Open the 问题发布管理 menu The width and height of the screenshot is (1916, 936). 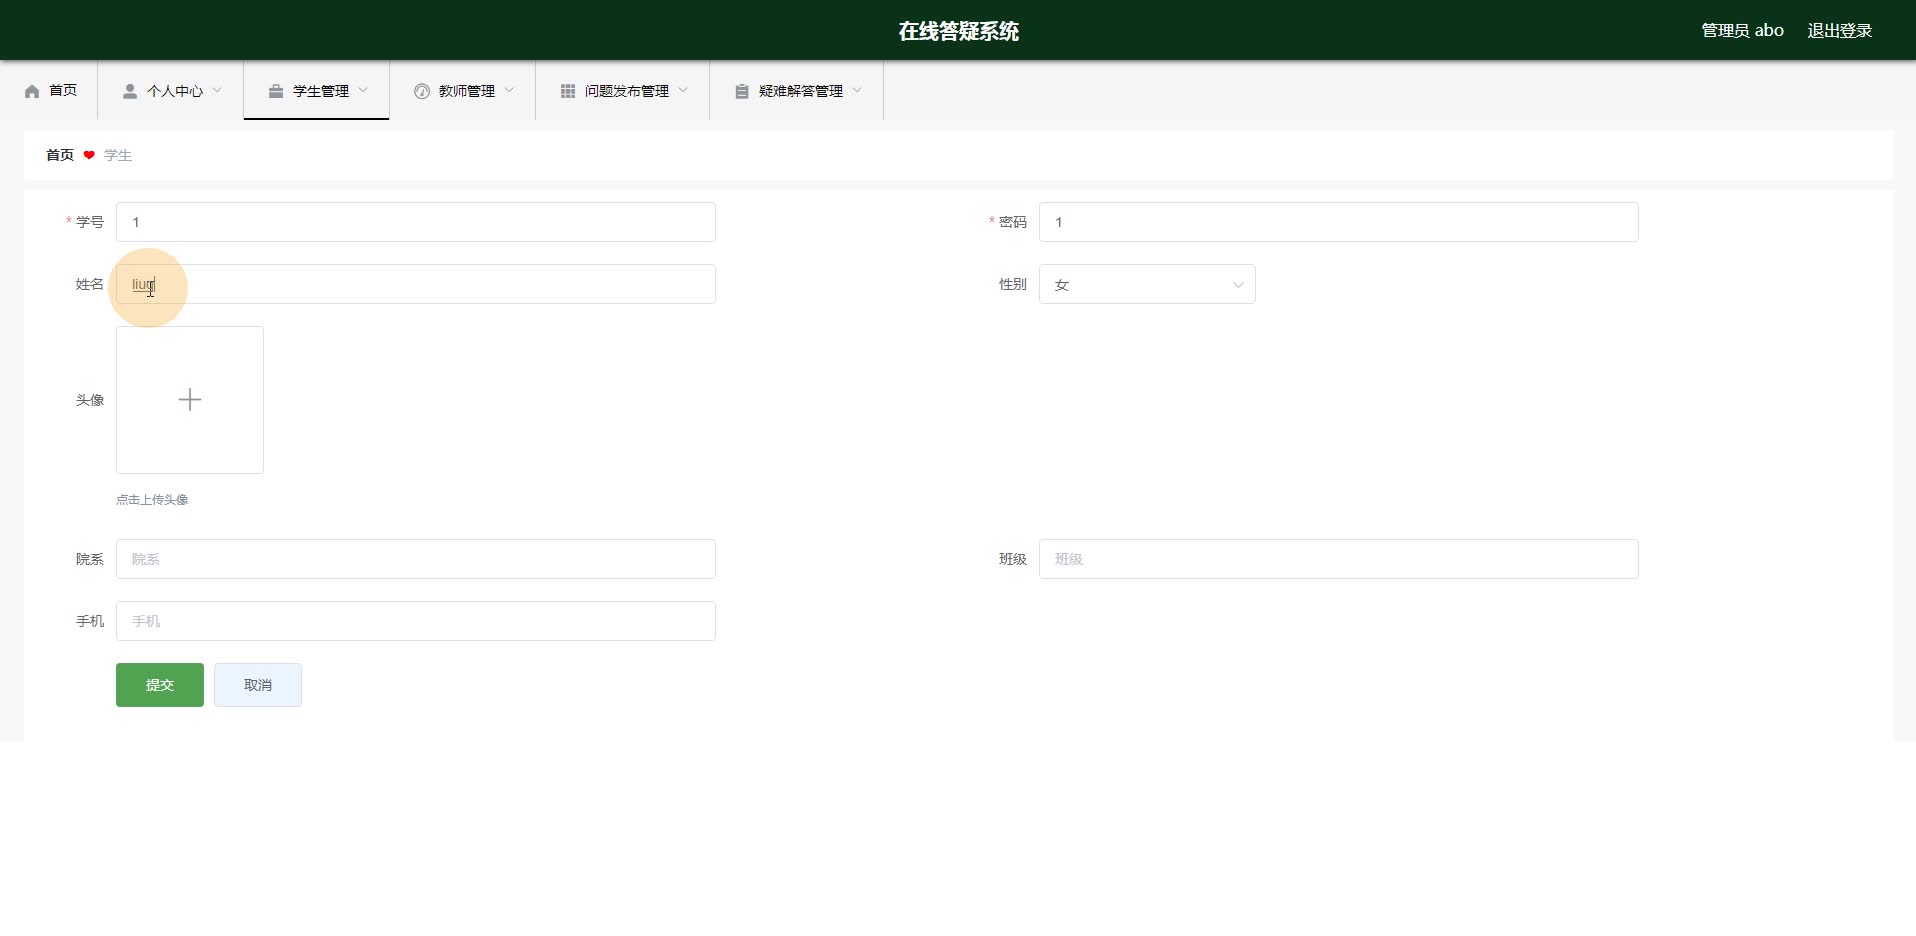(623, 91)
